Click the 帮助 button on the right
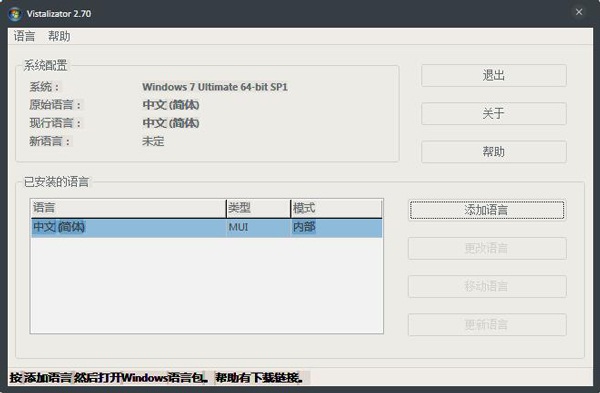 [x=494, y=152]
